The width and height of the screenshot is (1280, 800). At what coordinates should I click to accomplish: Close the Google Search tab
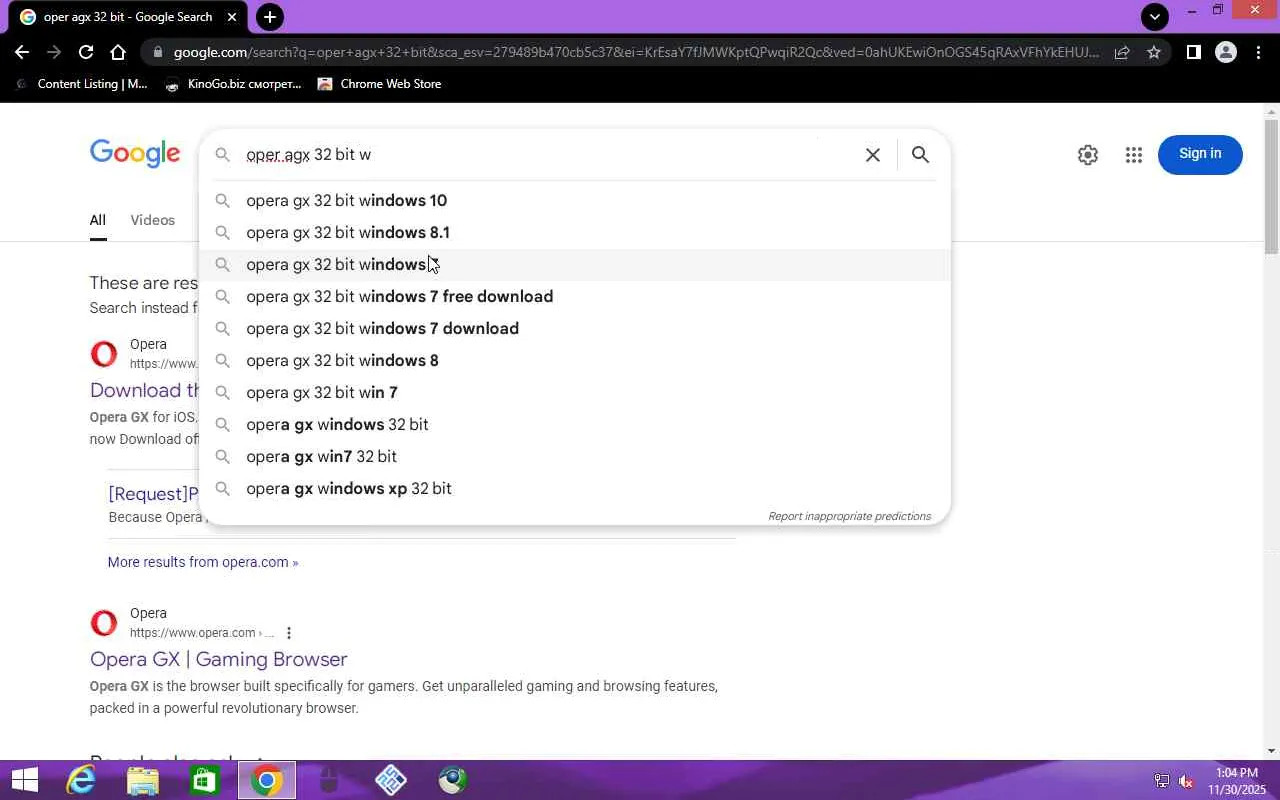[x=232, y=17]
